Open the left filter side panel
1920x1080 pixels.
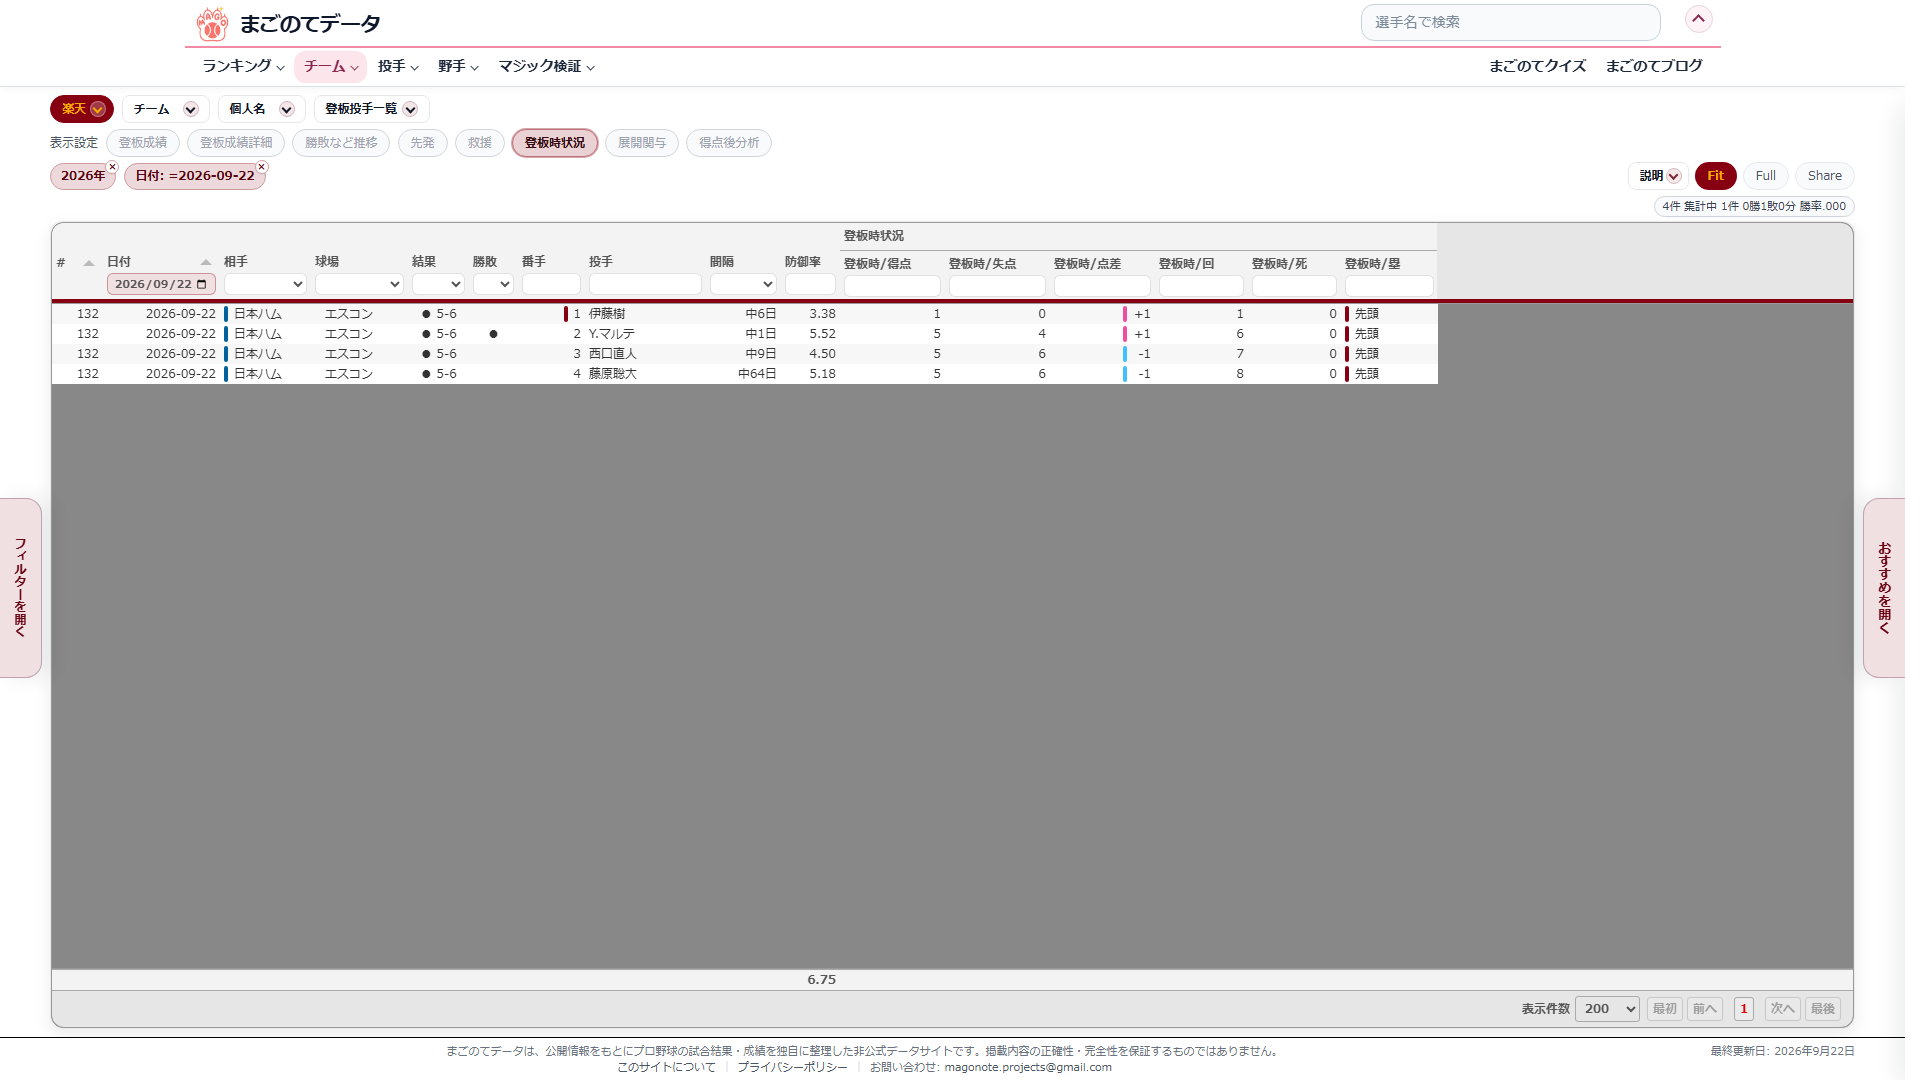click(20, 588)
